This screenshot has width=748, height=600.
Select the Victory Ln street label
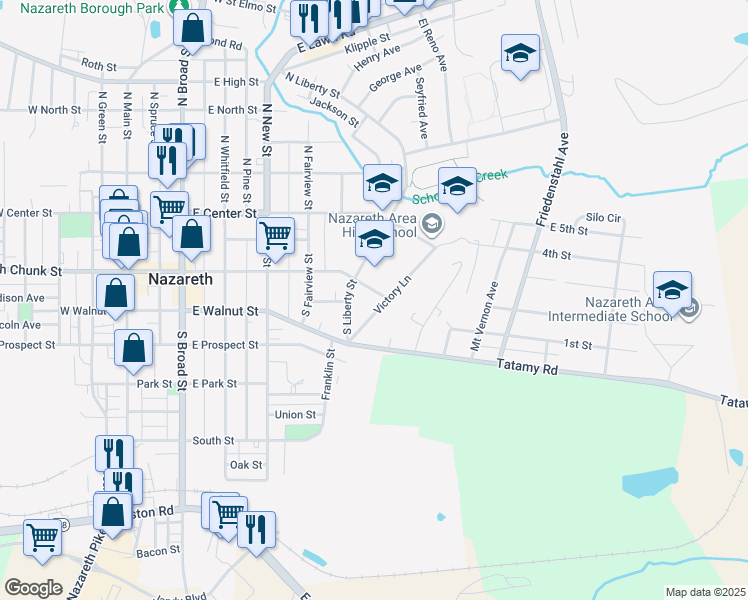[x=392, y=294]
